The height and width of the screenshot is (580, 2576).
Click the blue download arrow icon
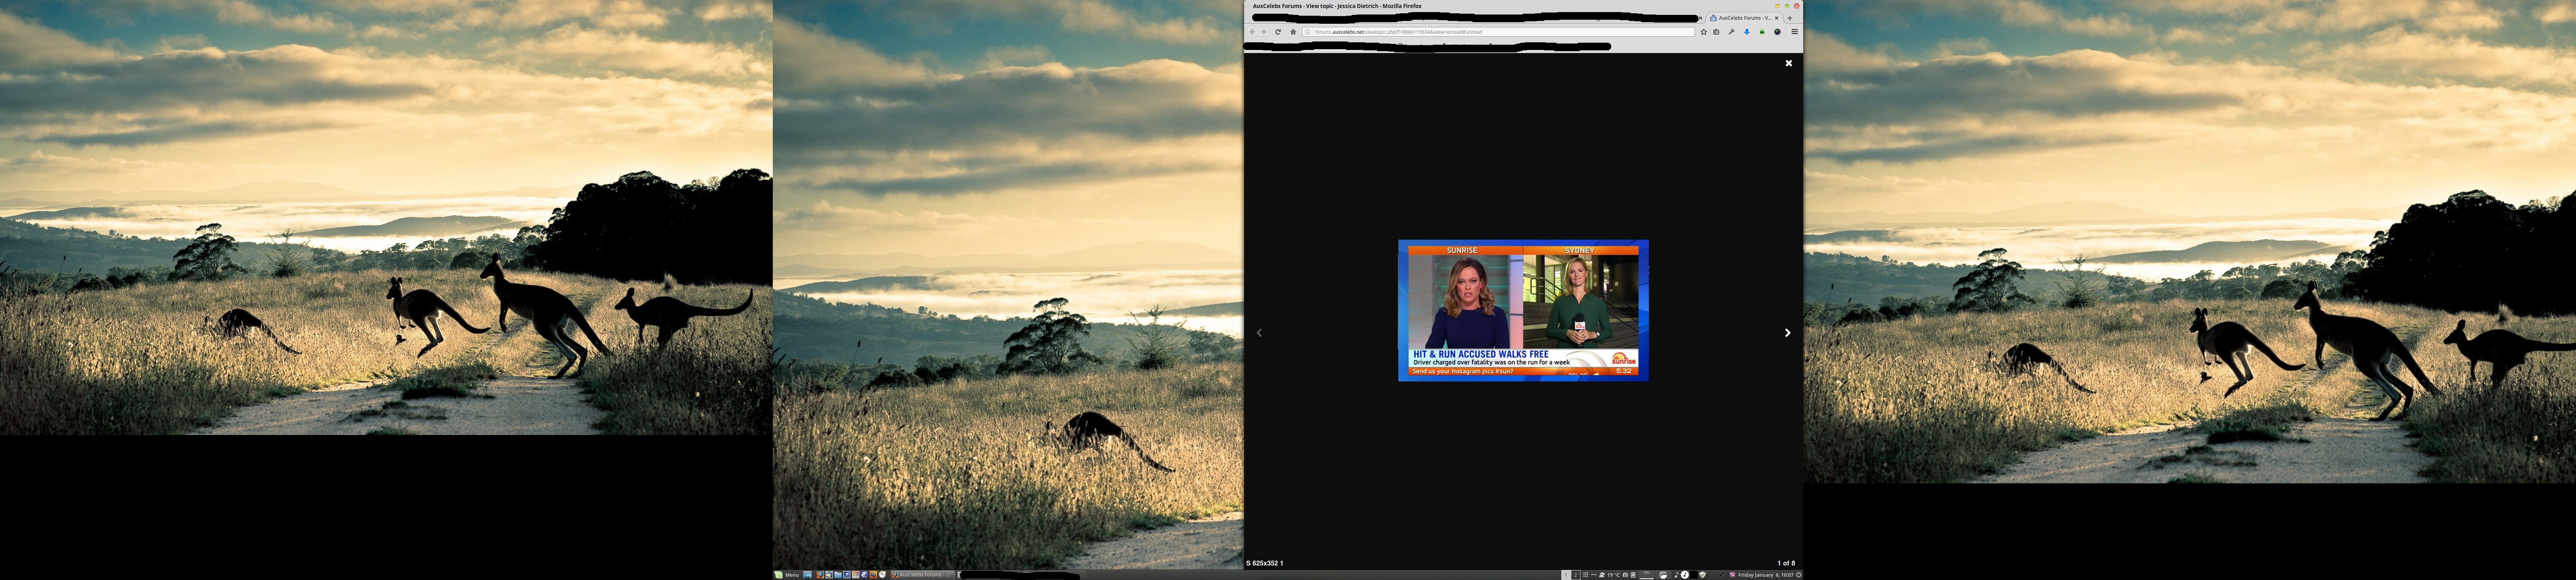pyautogui.click(x=1747, y=32)
